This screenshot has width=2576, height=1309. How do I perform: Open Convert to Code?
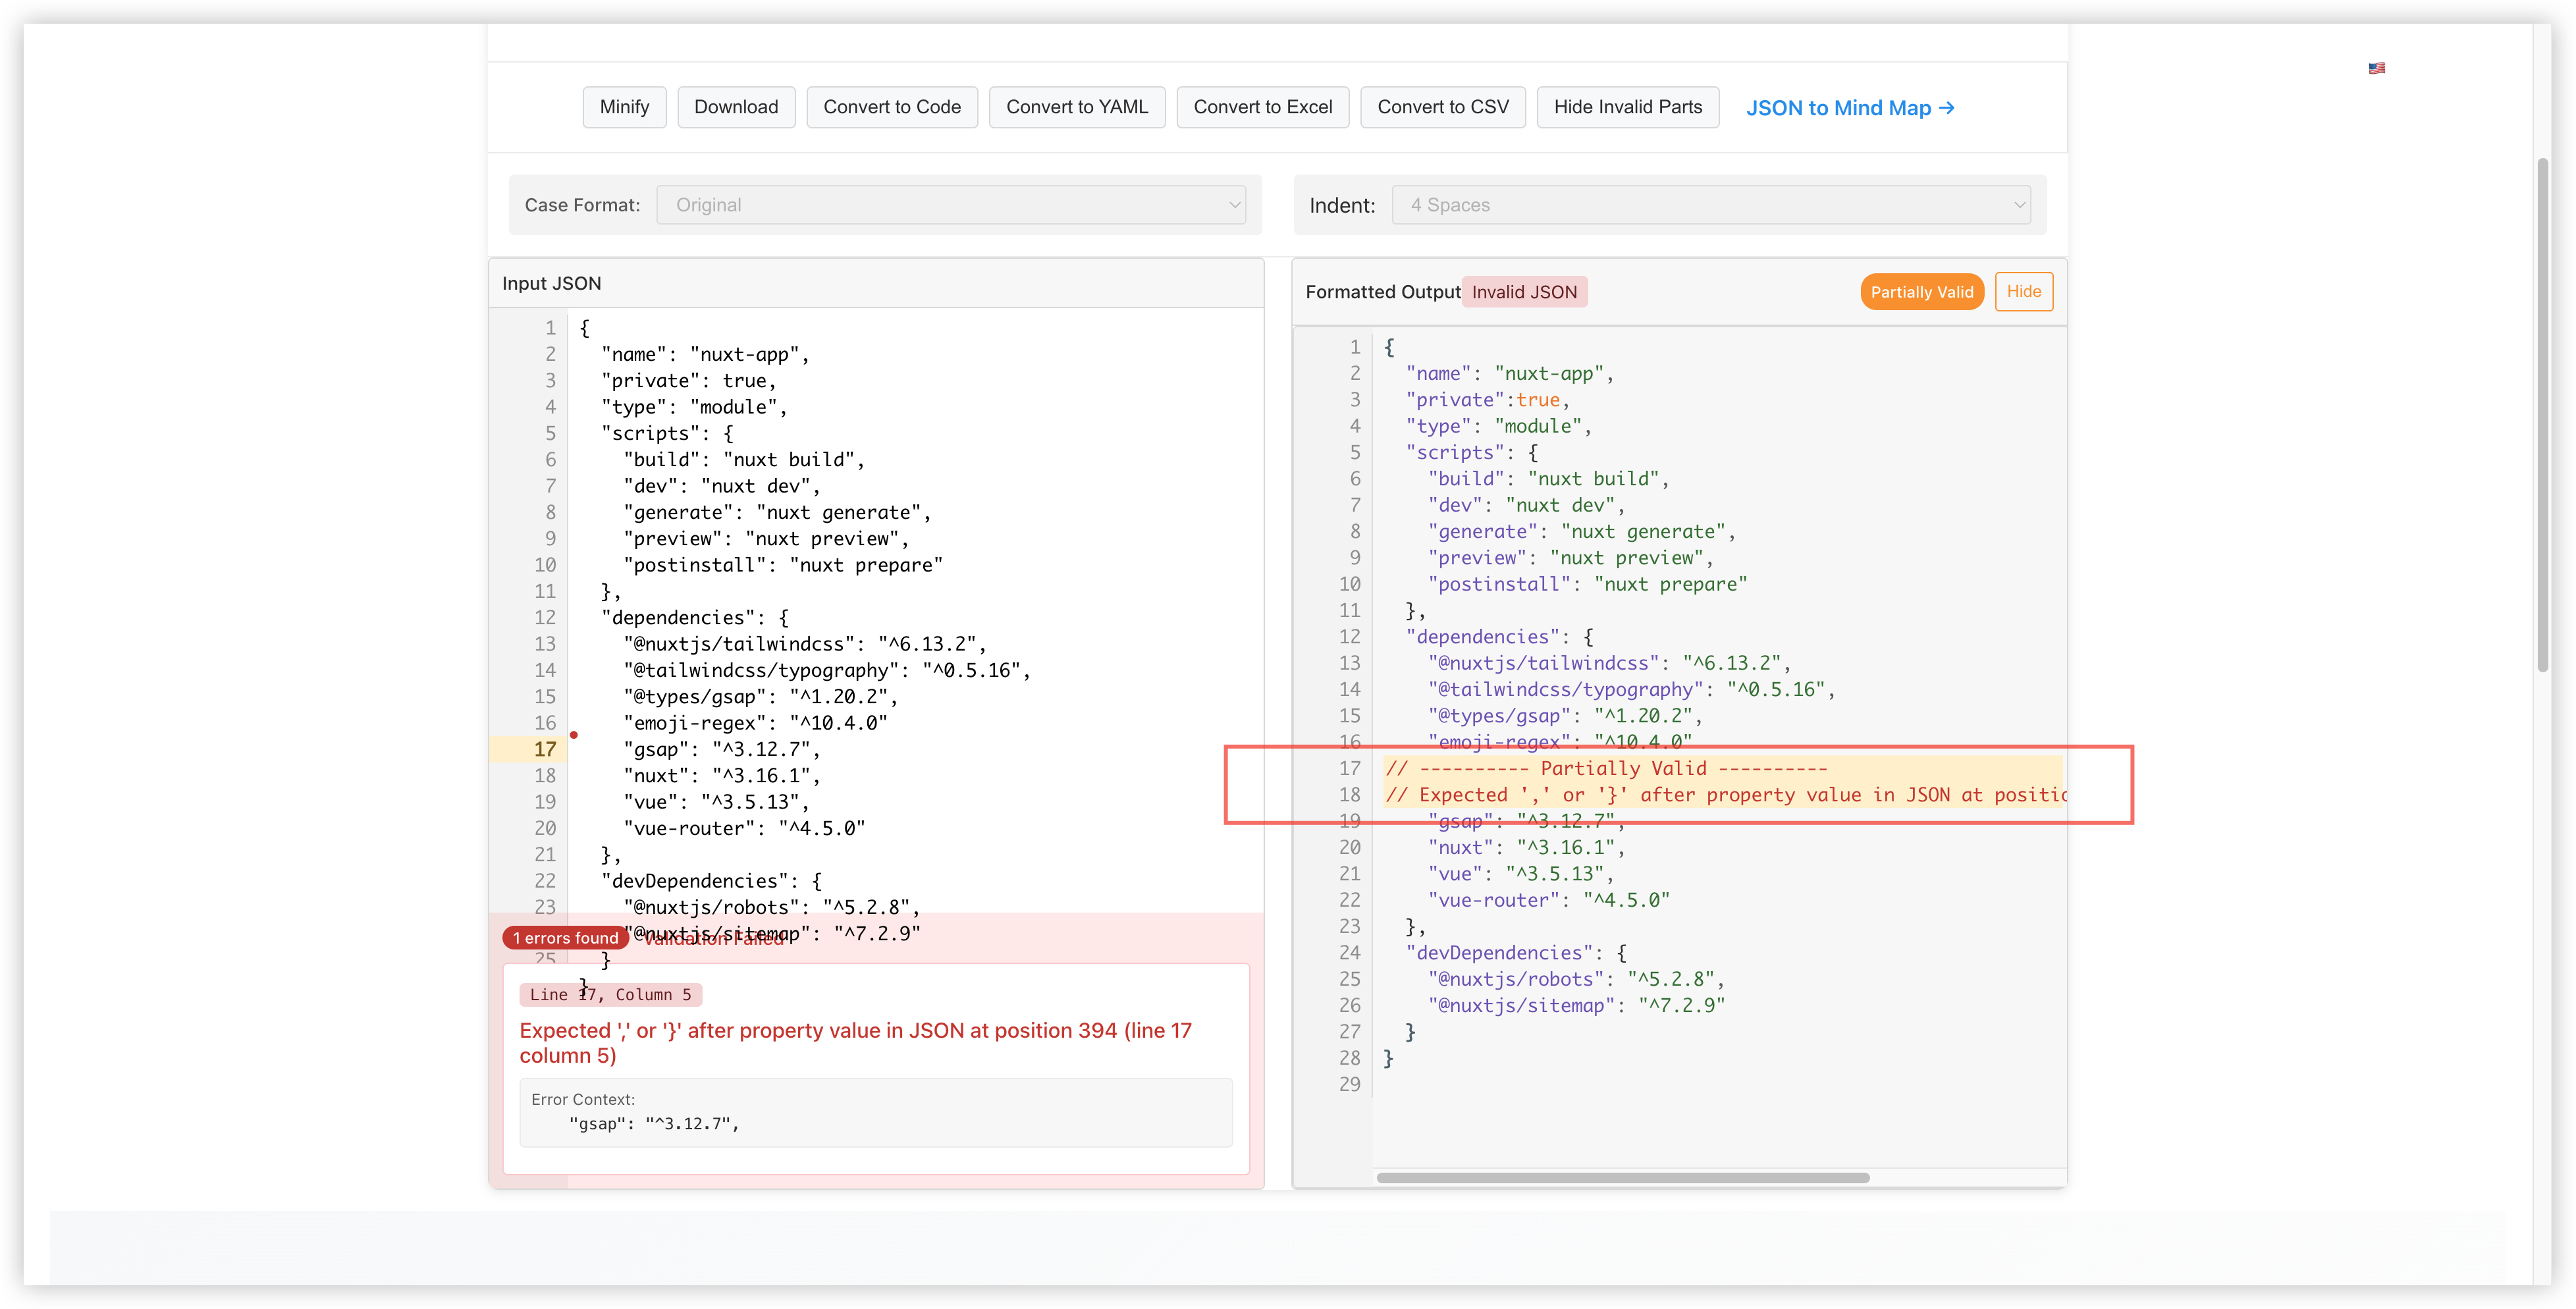pyautogui.click(x=892, y=107)
